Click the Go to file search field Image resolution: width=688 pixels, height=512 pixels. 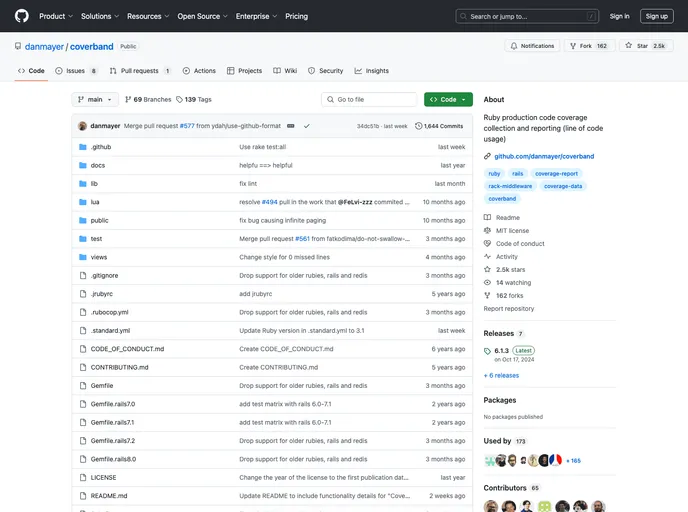click(370, 100)
